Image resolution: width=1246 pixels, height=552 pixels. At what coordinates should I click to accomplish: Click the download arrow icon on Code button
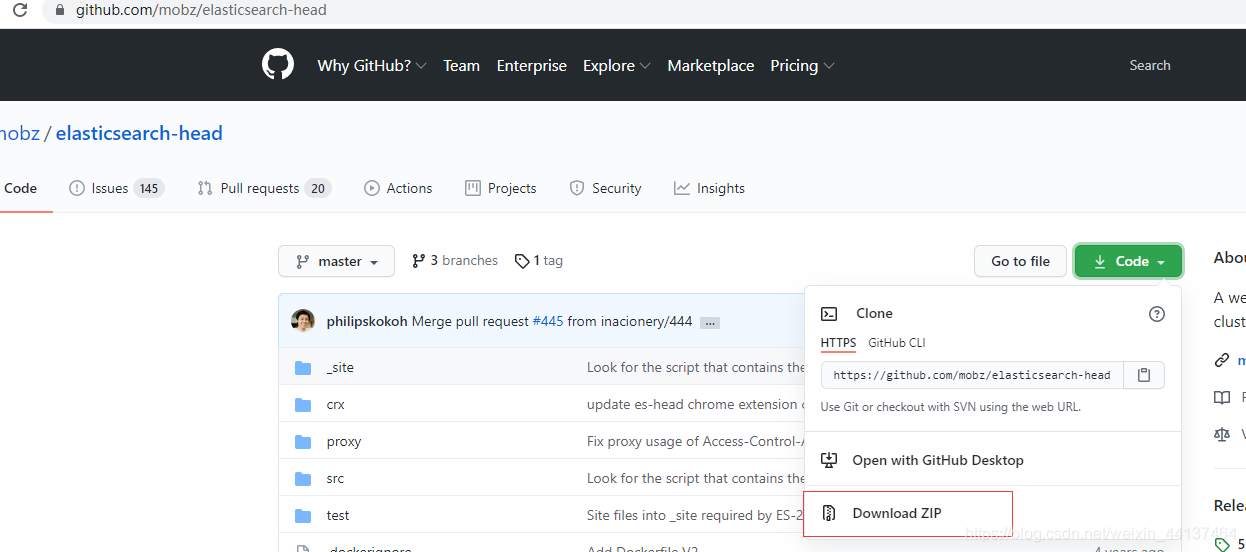pyautogui.click(x=1100, y=261)
